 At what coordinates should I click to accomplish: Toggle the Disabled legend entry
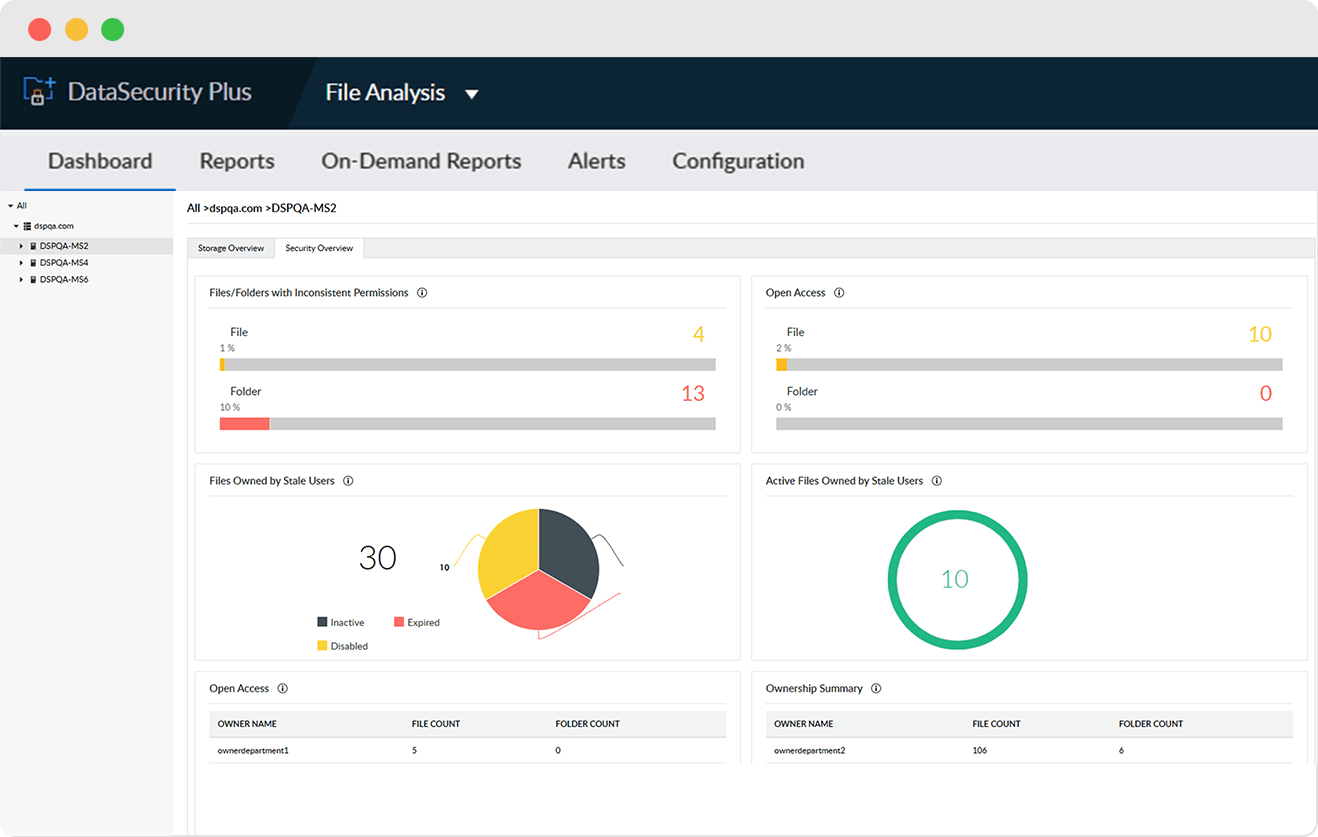[341, 646]
